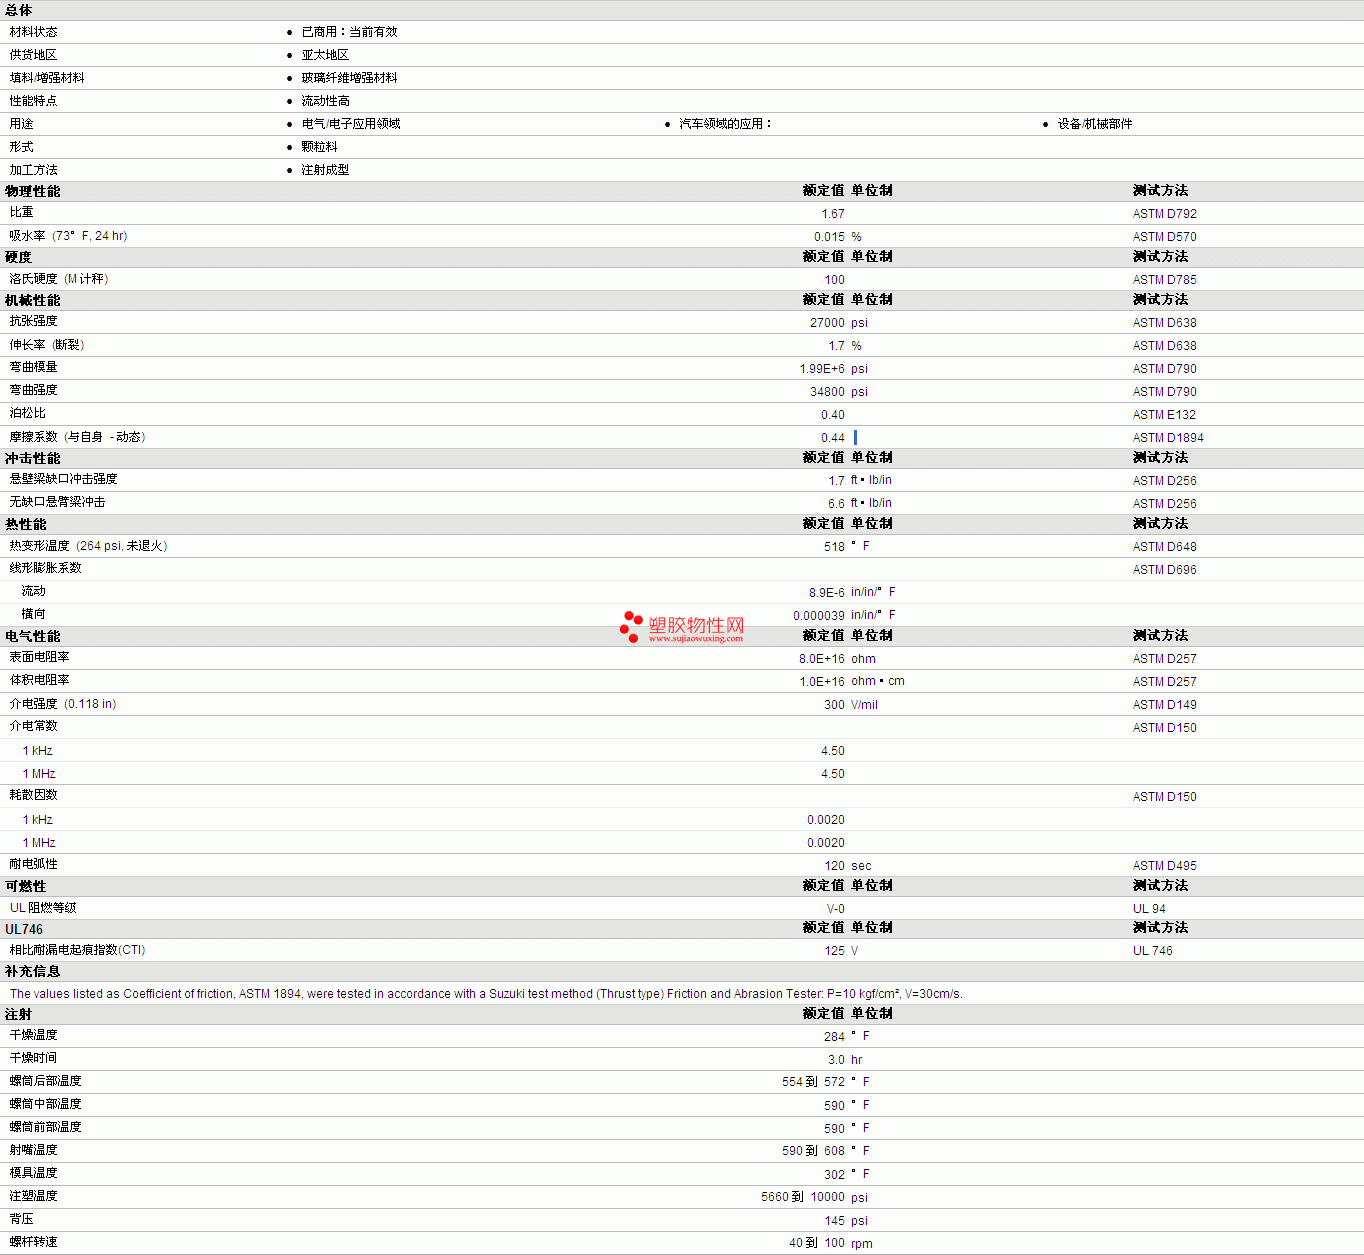Select the 耗散因数 row label
The height and width of the screenshot is (1255, 1364).
(34, 795)
